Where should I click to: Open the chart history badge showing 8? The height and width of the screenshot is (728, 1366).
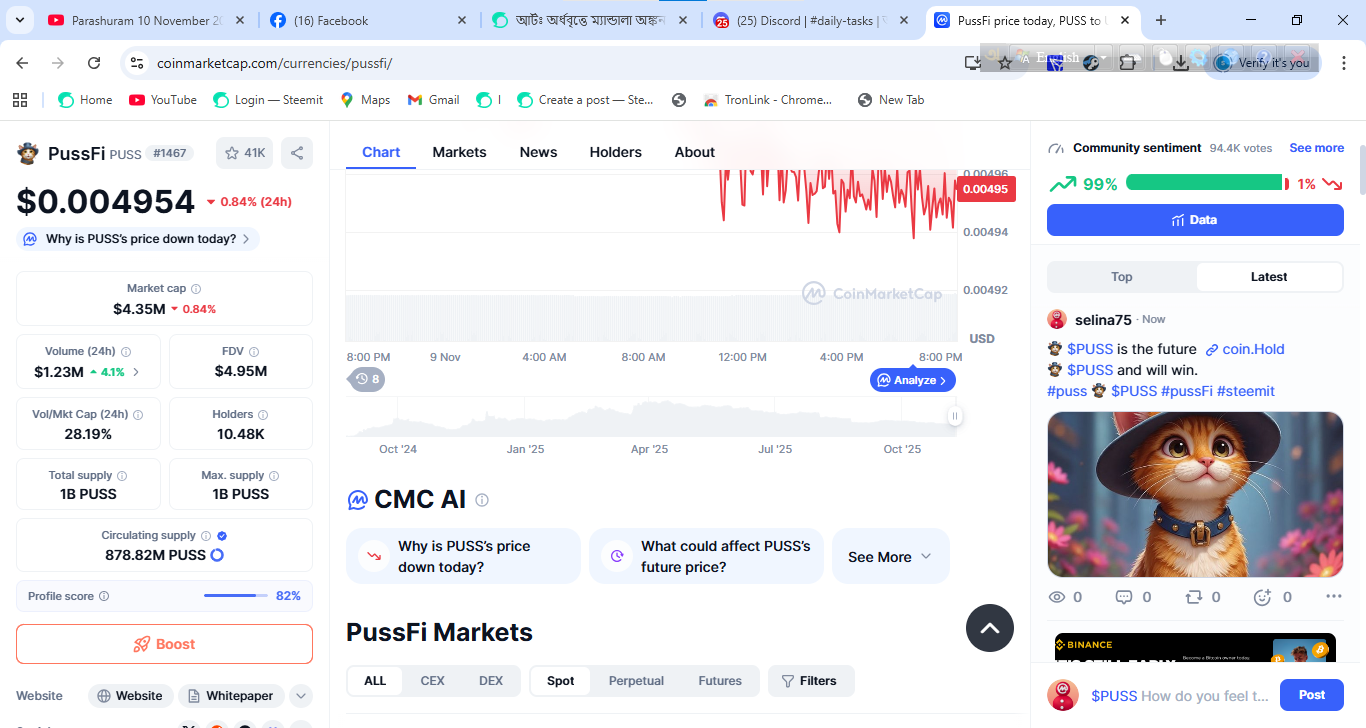[367, 379]
